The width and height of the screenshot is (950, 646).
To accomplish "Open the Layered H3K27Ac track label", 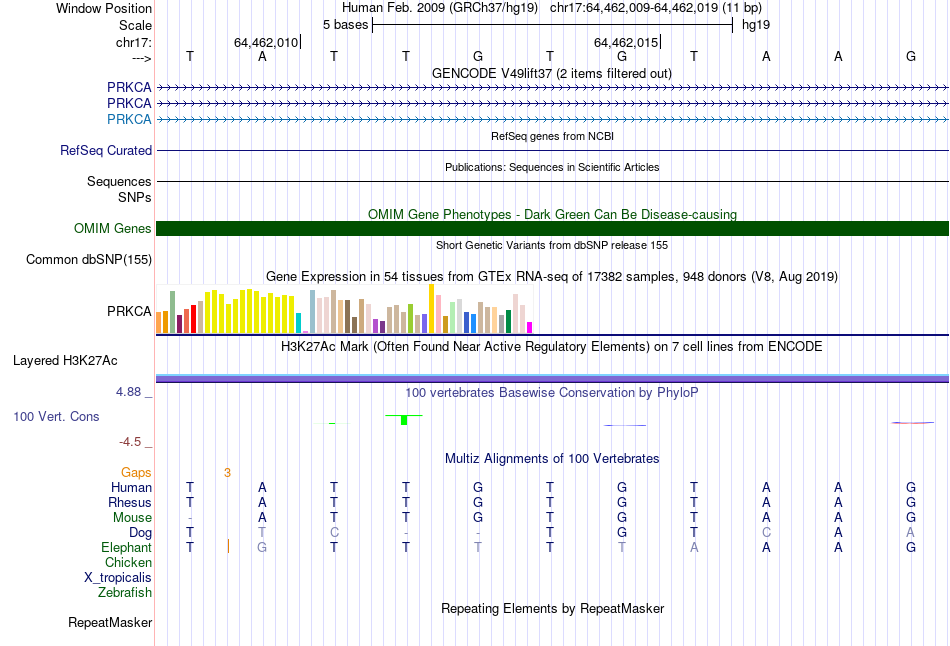I will coord(65,361).
